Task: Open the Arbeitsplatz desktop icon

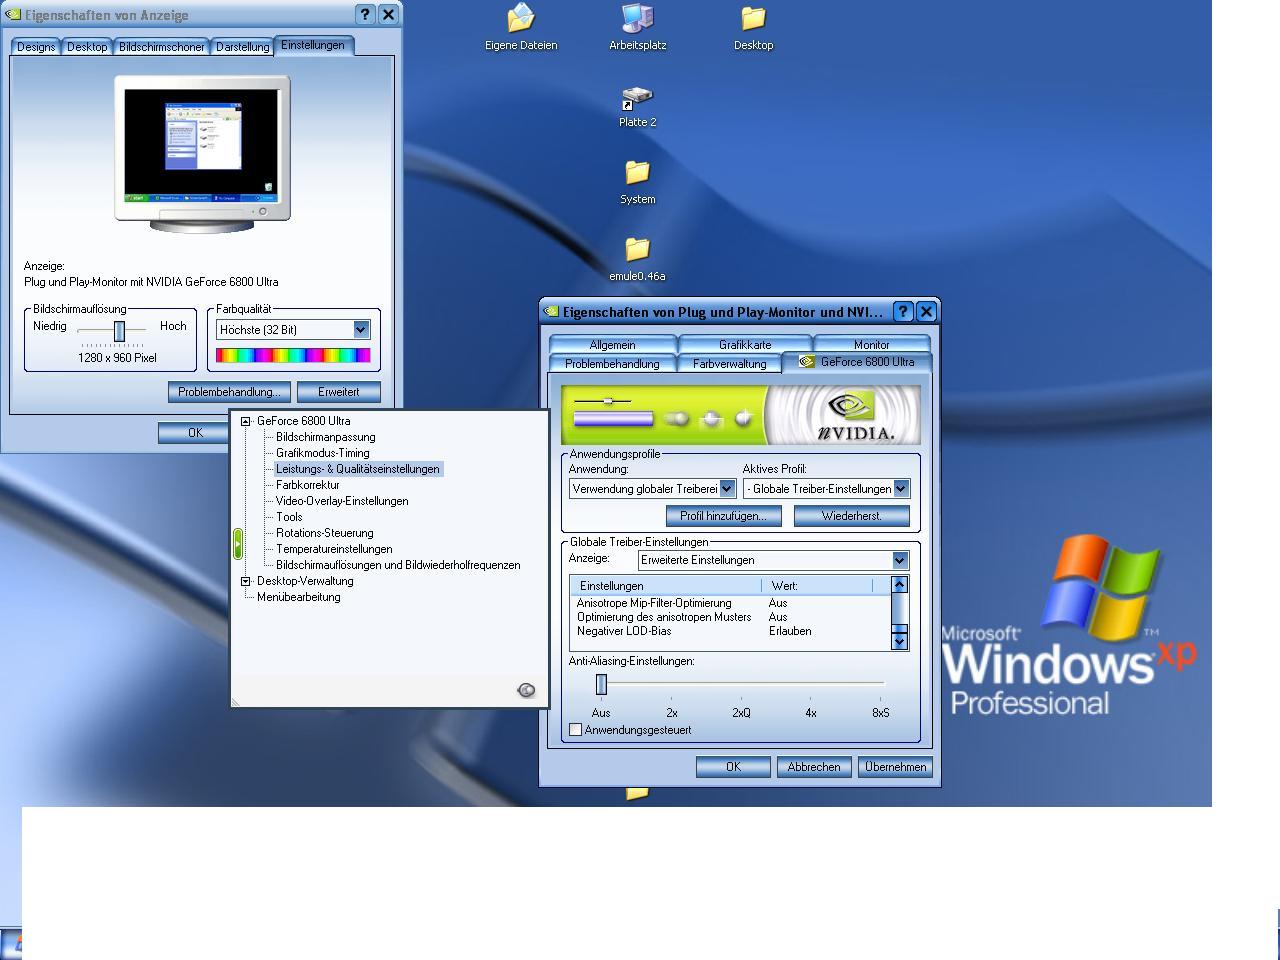Action: 638,26
